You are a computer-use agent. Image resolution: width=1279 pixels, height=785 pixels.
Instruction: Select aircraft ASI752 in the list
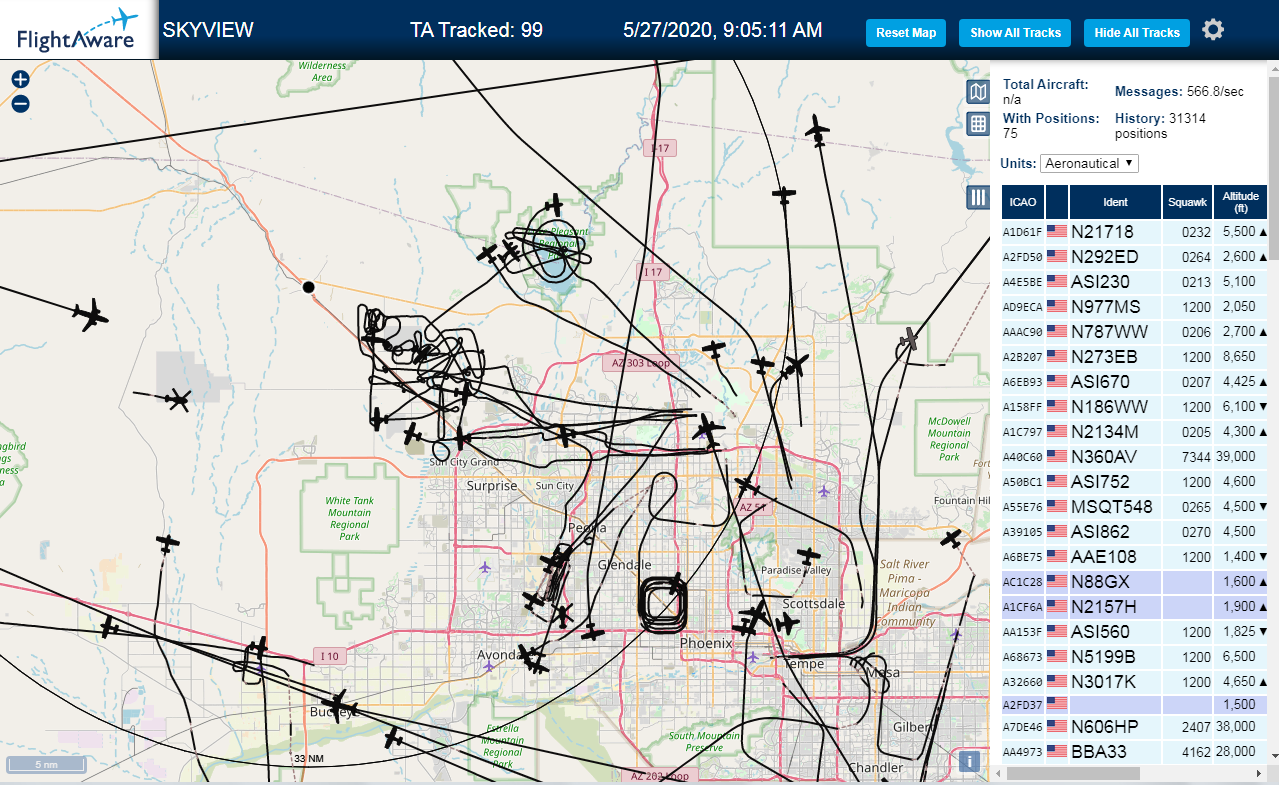1135,482
